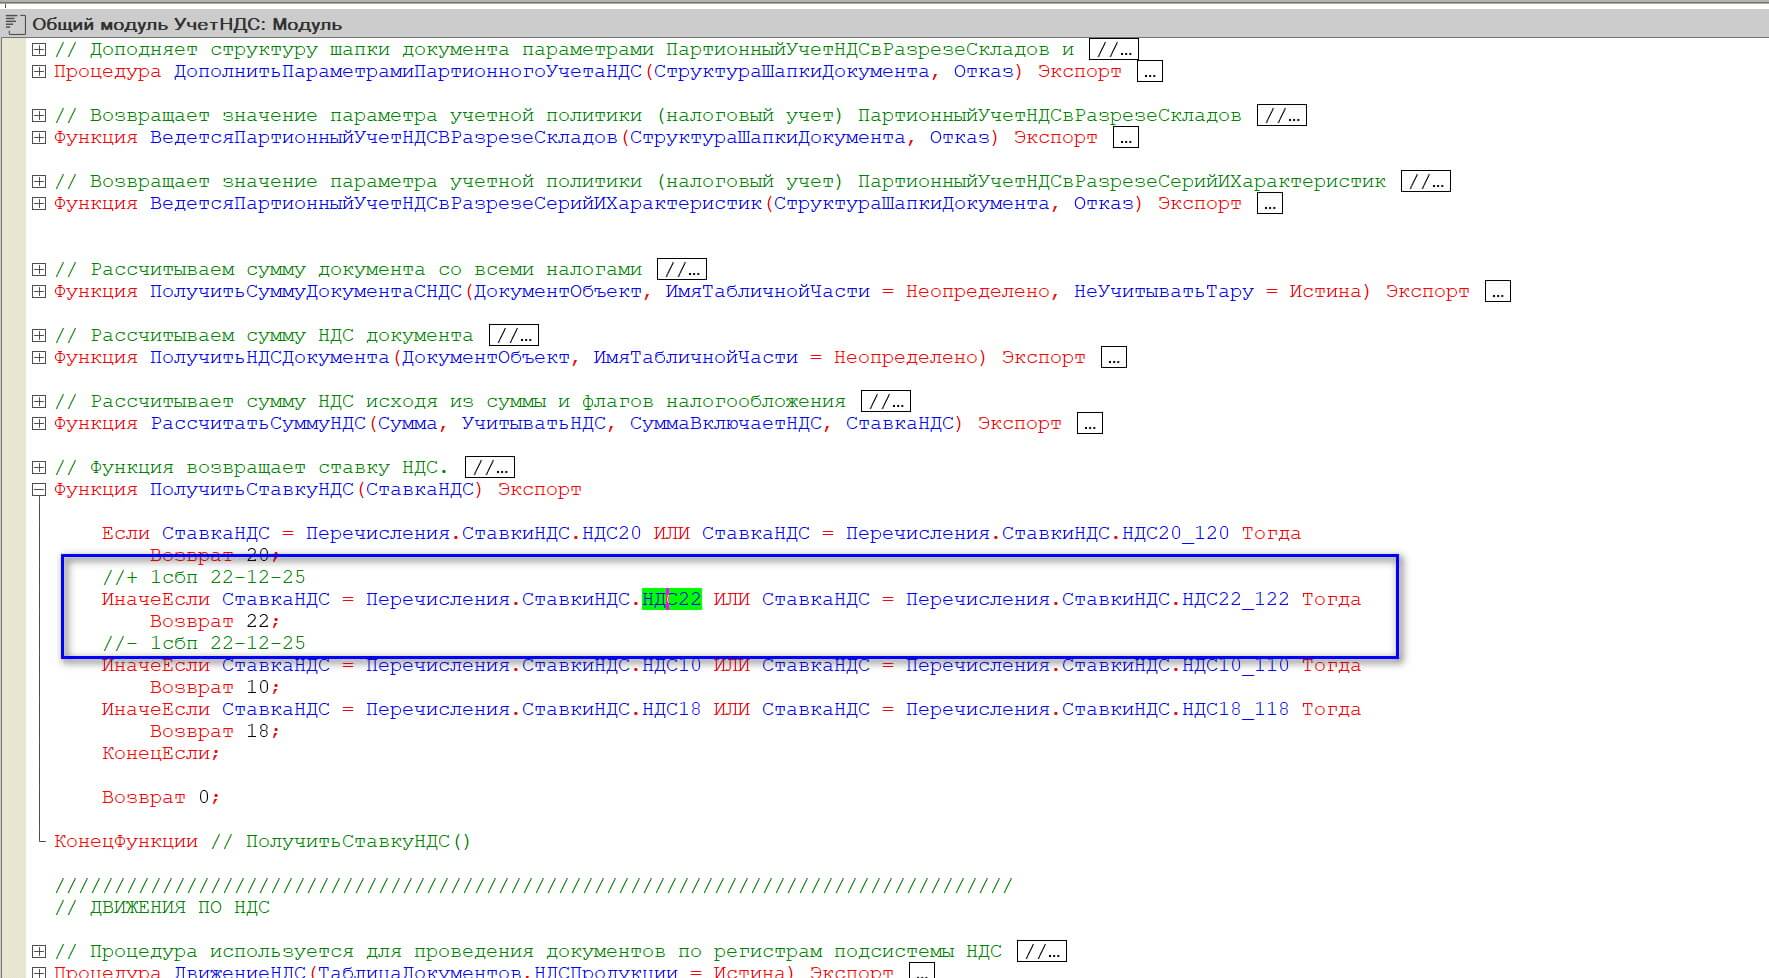Click collapsed comment marker after 'Рассчитываем сумму НДС документа'
1769x978 pixels.
(x=514, y=336)
